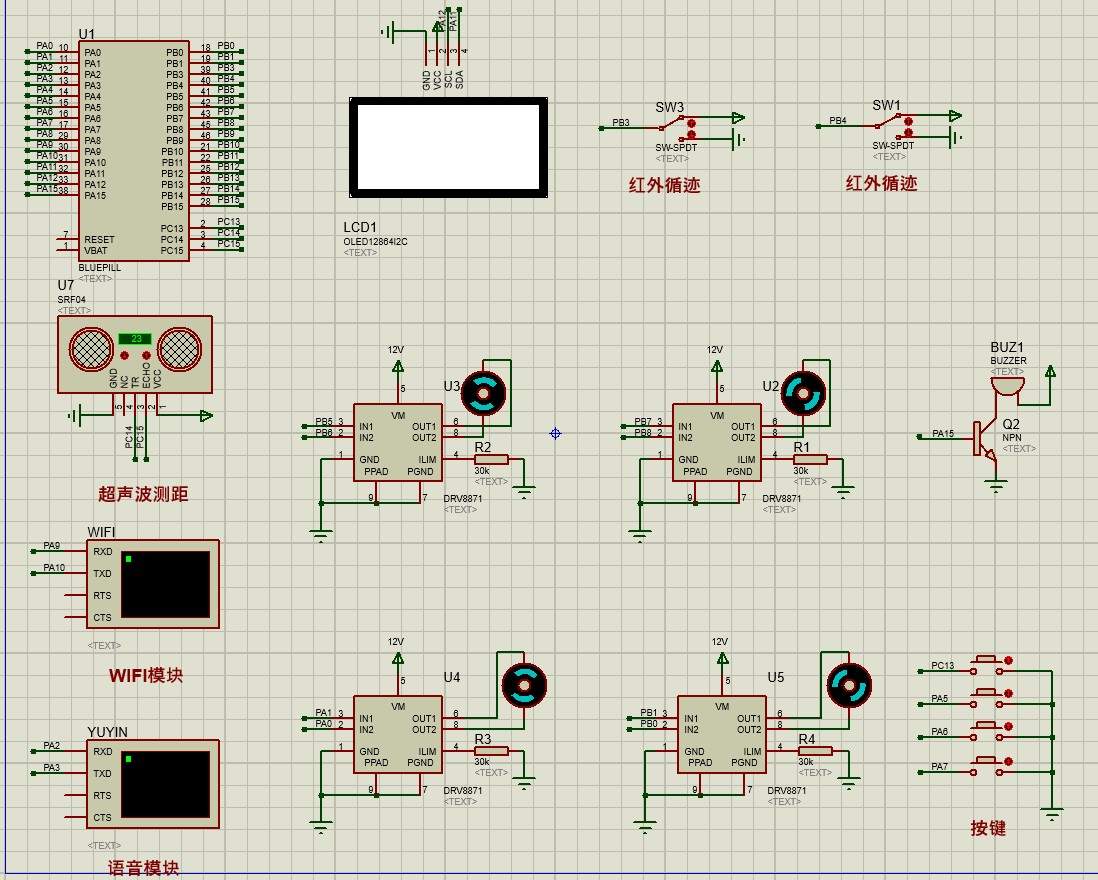
Task: Select the R2 30k resistor
Action: [x=492, y=459]
